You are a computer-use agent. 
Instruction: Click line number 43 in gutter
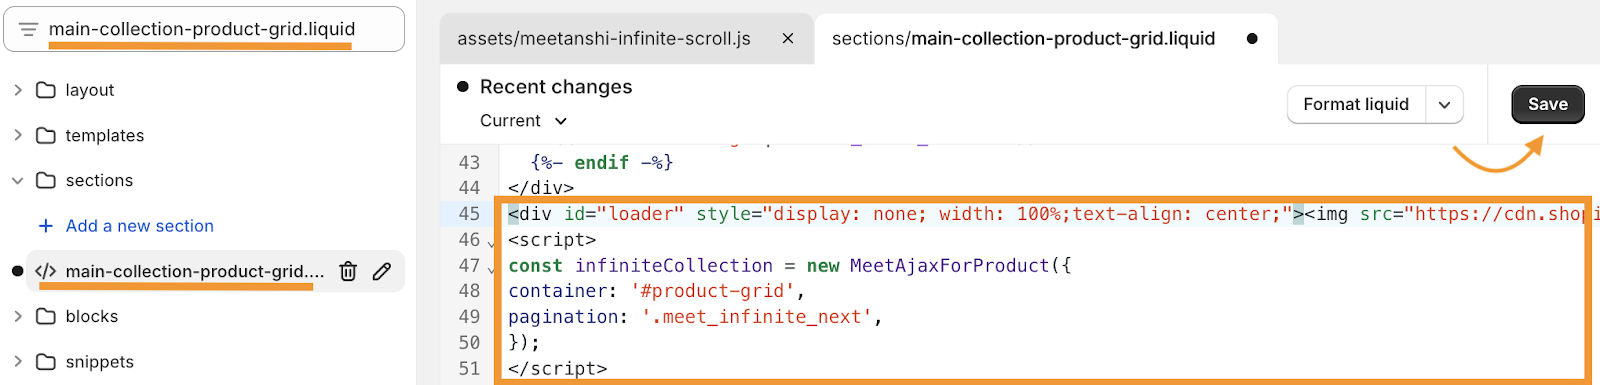pyautogui.click(x=469, y=162)
